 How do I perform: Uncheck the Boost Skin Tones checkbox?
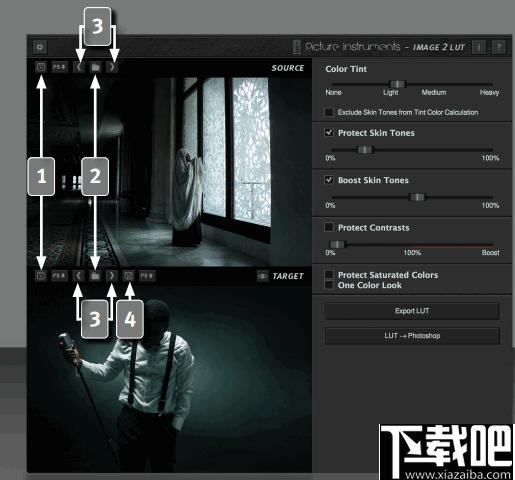tap(329, 180)
